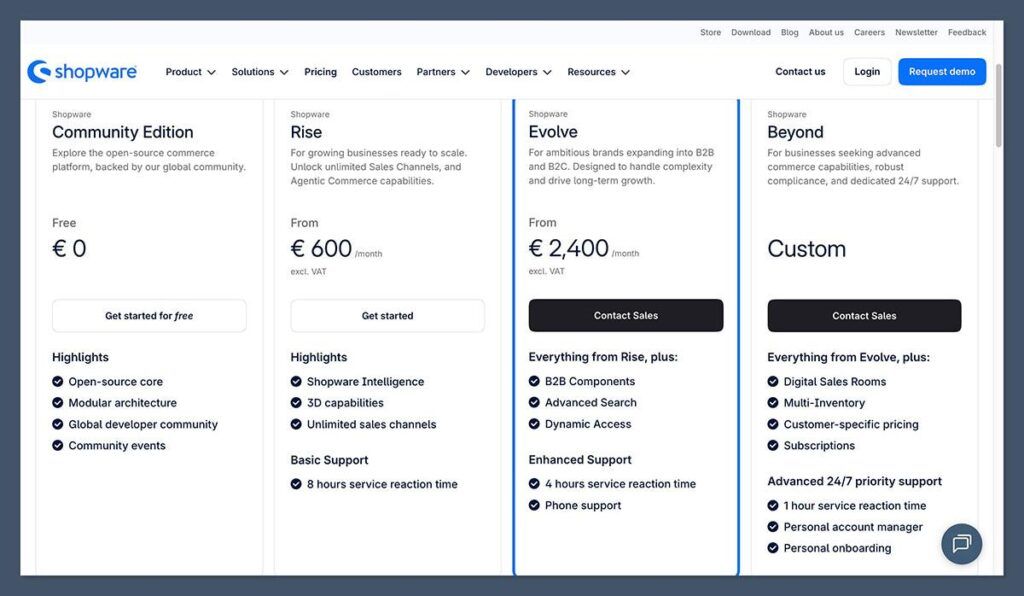This screenshot has width=1024, height=596.
Task: Click the € 0 price
Action: (x=69, y=249)
